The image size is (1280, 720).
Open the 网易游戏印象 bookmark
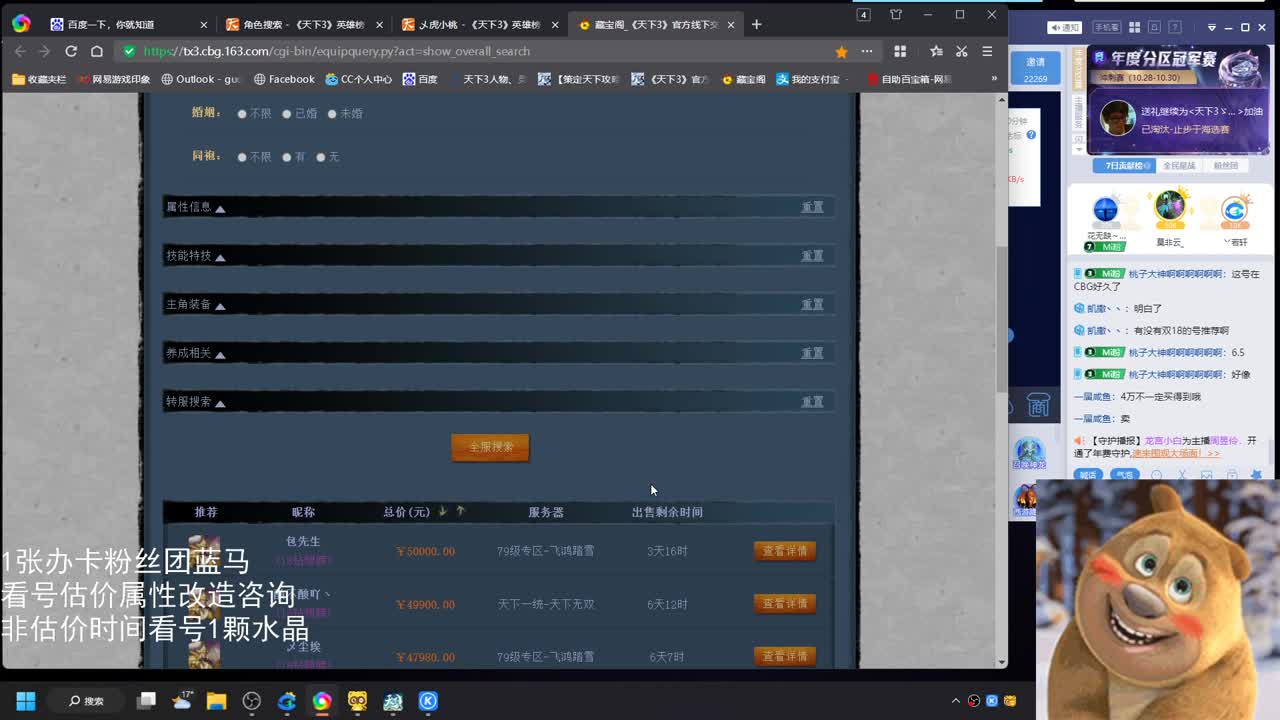pos(113,79)
